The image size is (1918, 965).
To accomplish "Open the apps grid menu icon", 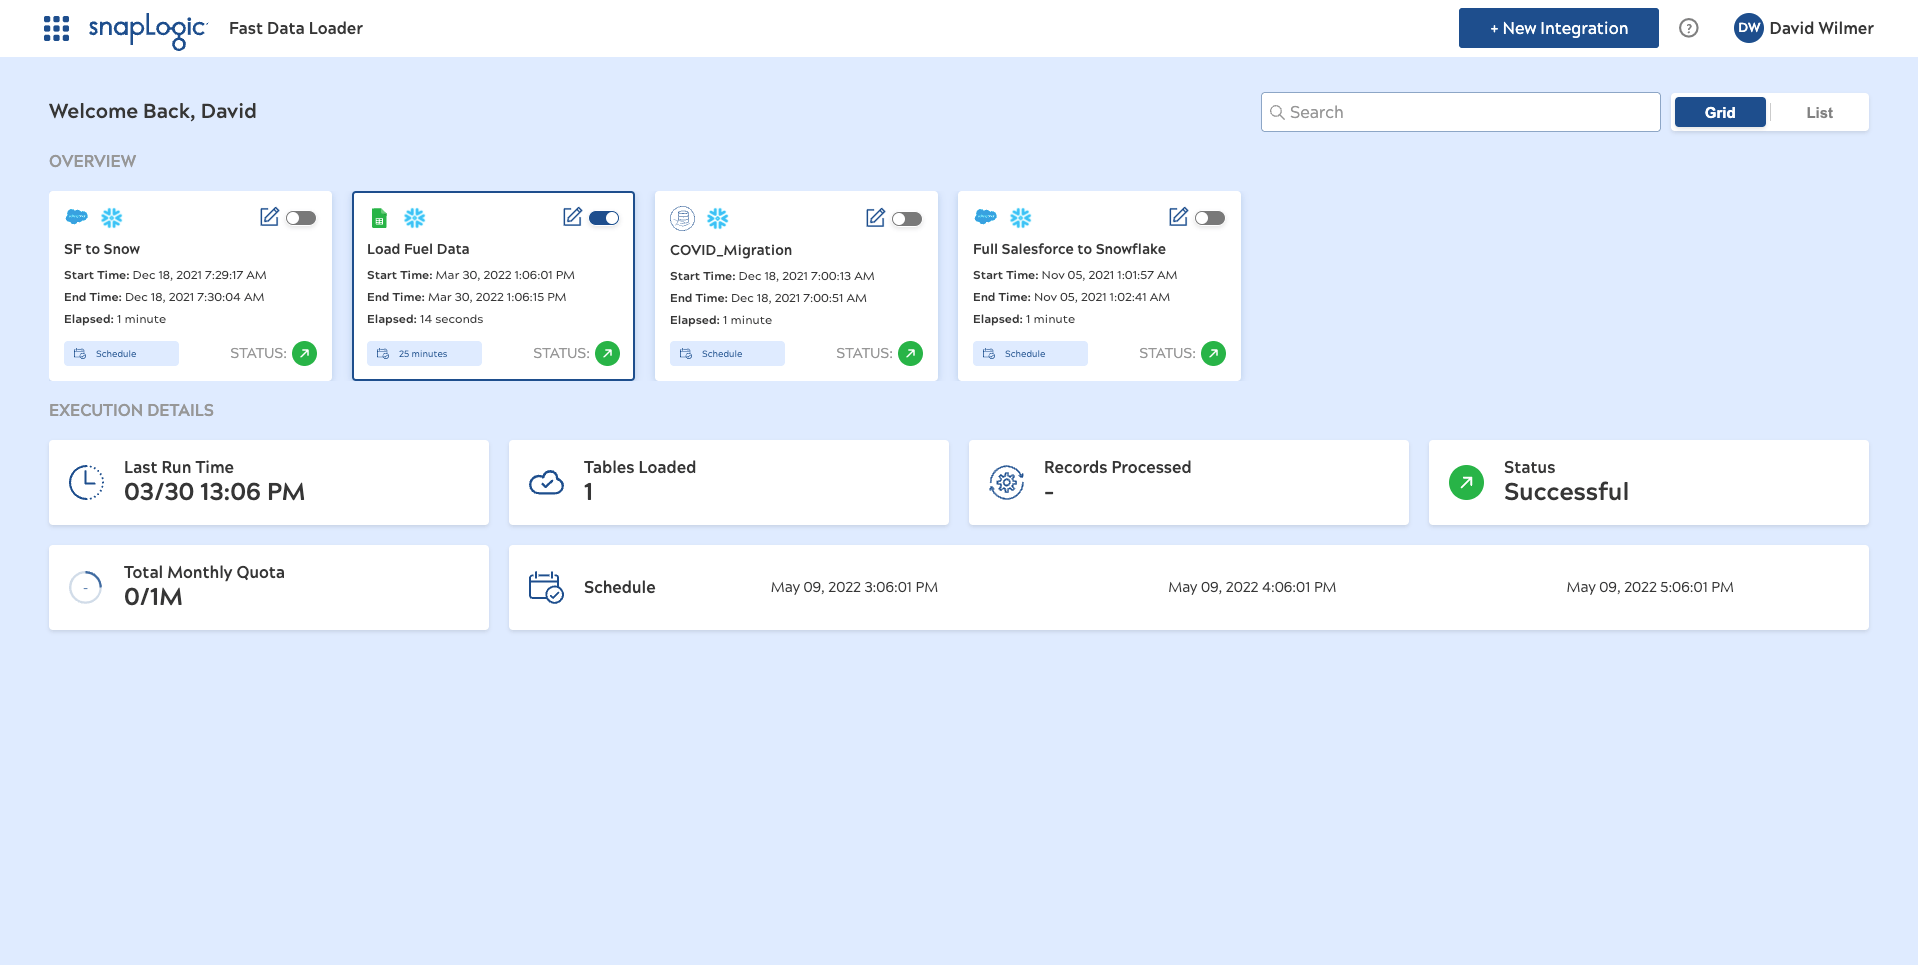I will coord(56,28).
